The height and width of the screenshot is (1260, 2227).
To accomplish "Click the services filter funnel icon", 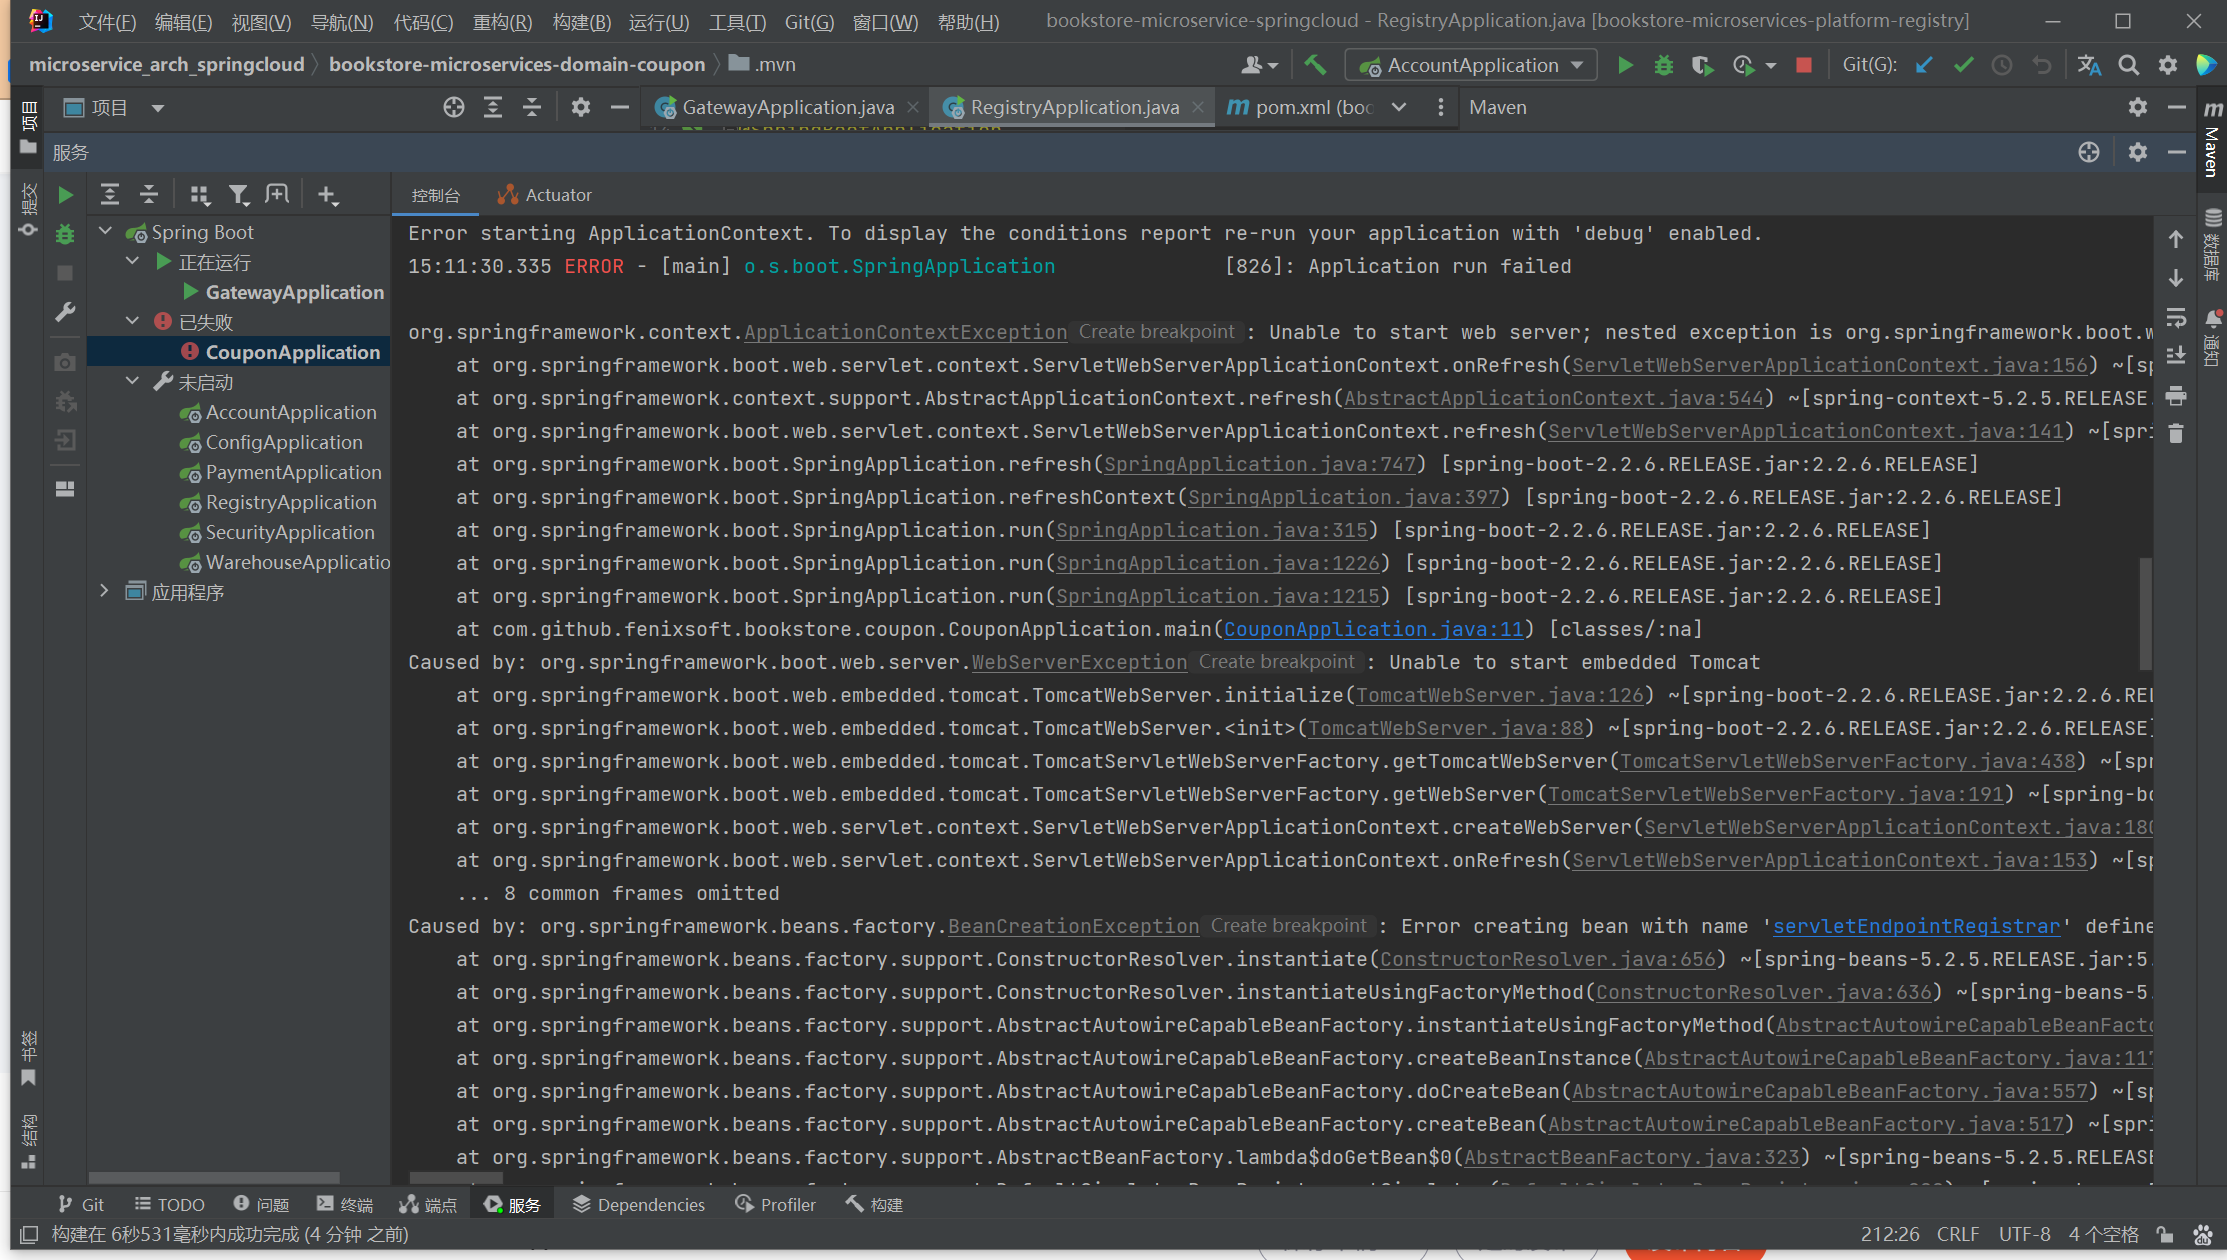I will [238, 195].
